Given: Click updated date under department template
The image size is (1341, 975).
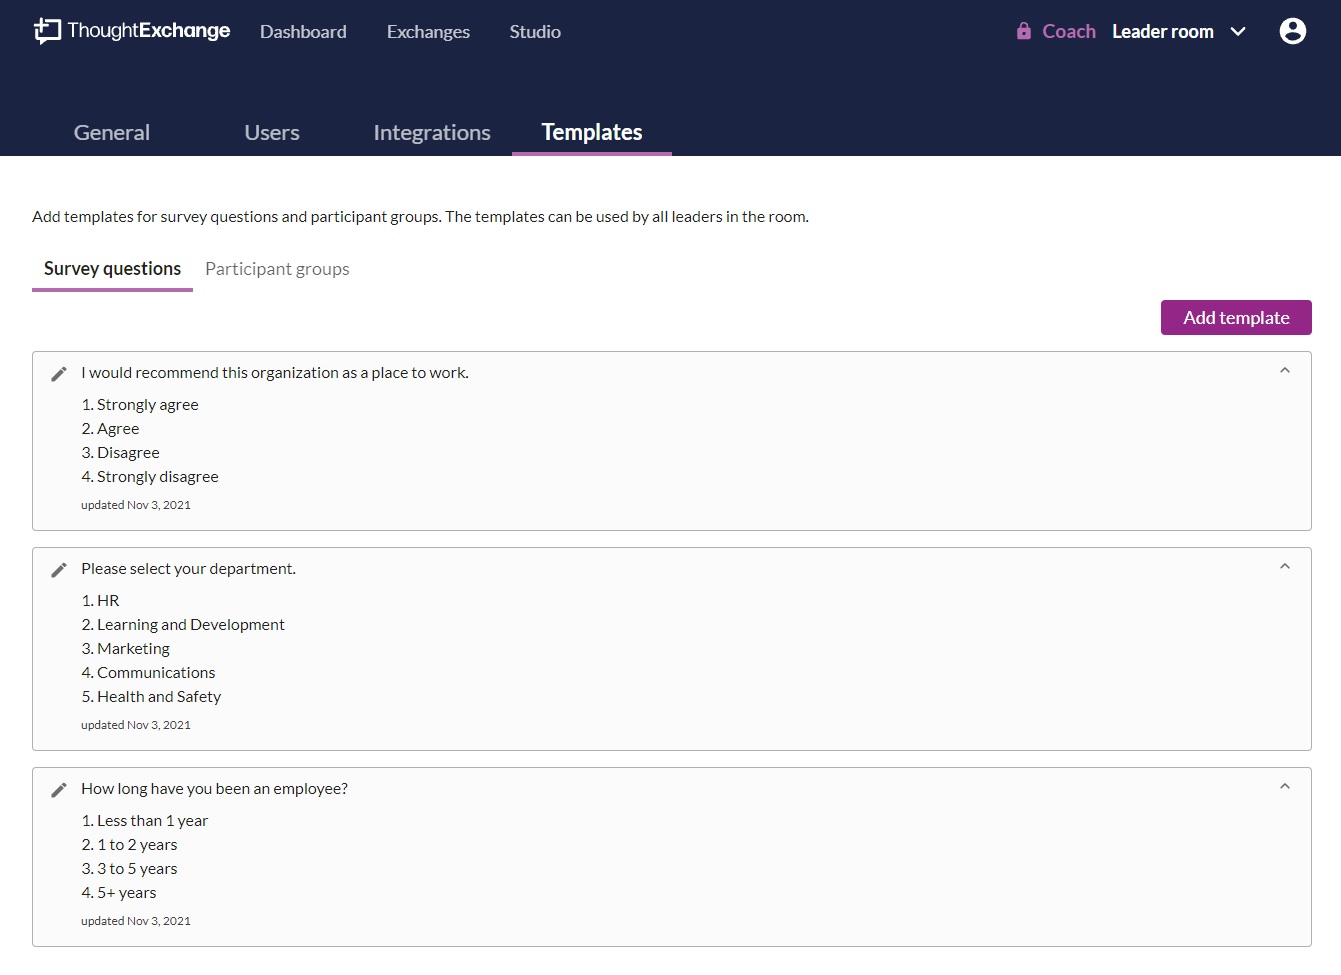Looking at the screenshot, I should [x=136, y=725].
